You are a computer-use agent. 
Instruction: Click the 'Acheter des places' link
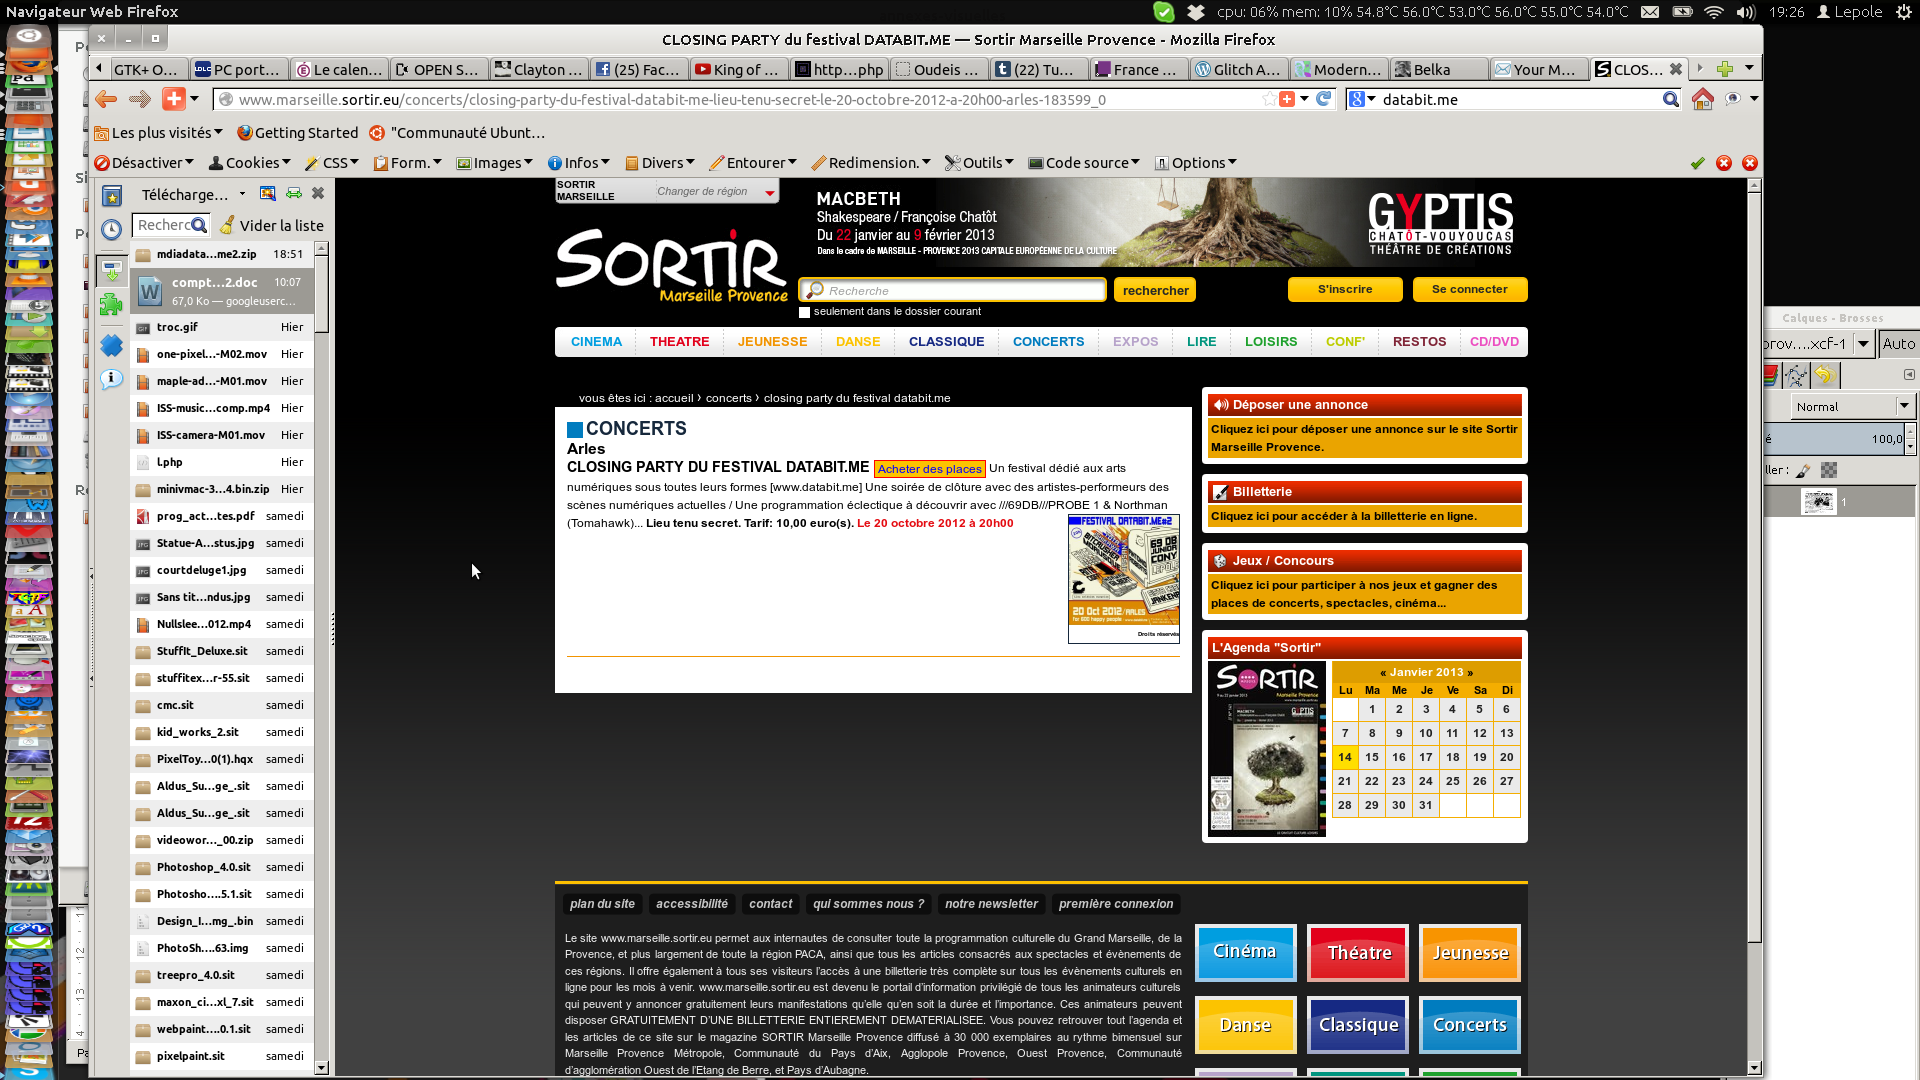coord(929,469)
